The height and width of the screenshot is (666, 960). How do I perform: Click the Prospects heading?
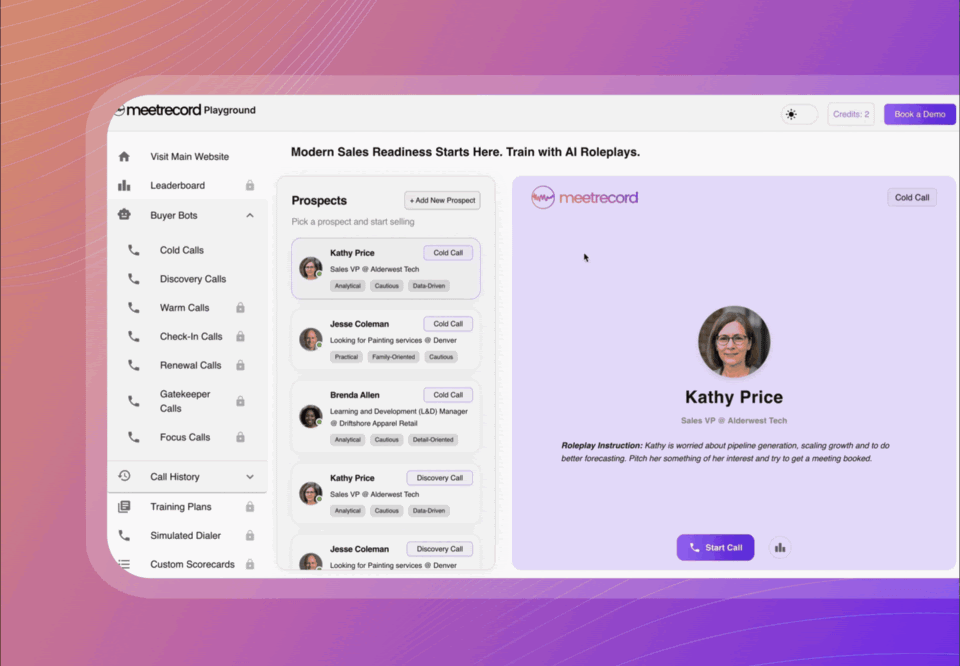tap(319, 200)
